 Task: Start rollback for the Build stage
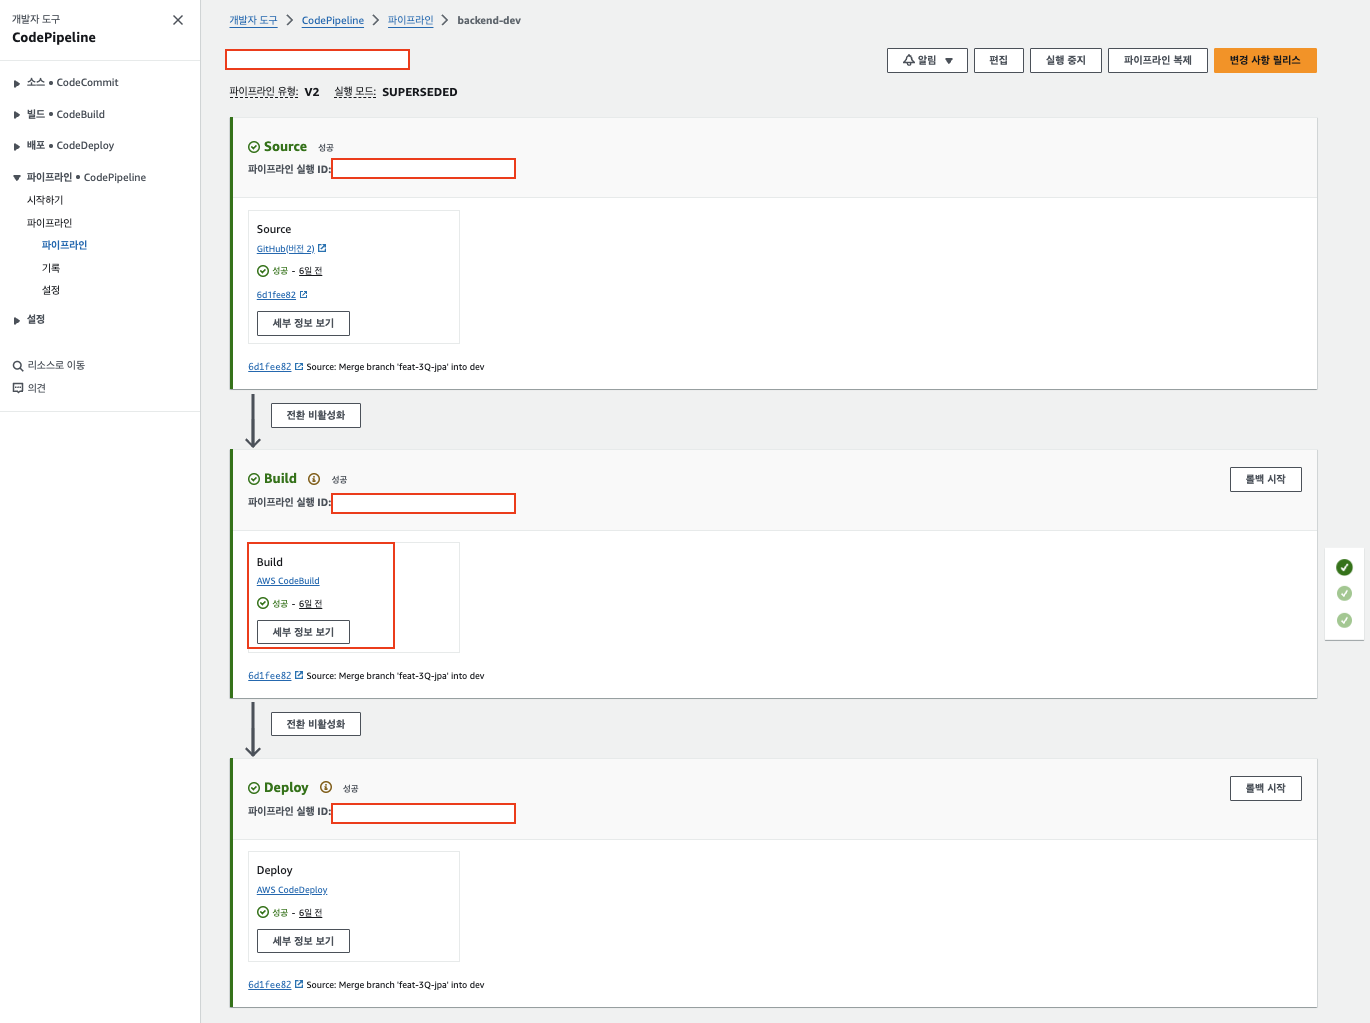[x=1266, y=480]
